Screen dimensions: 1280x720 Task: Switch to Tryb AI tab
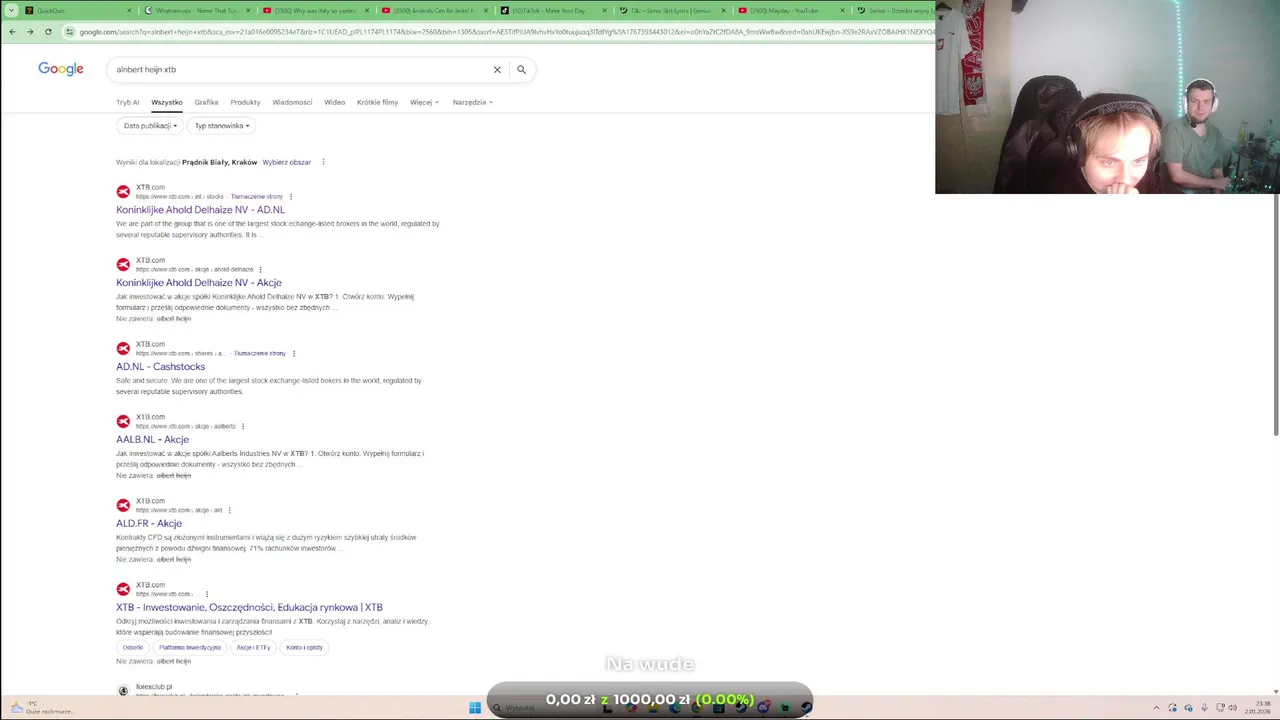127,102
